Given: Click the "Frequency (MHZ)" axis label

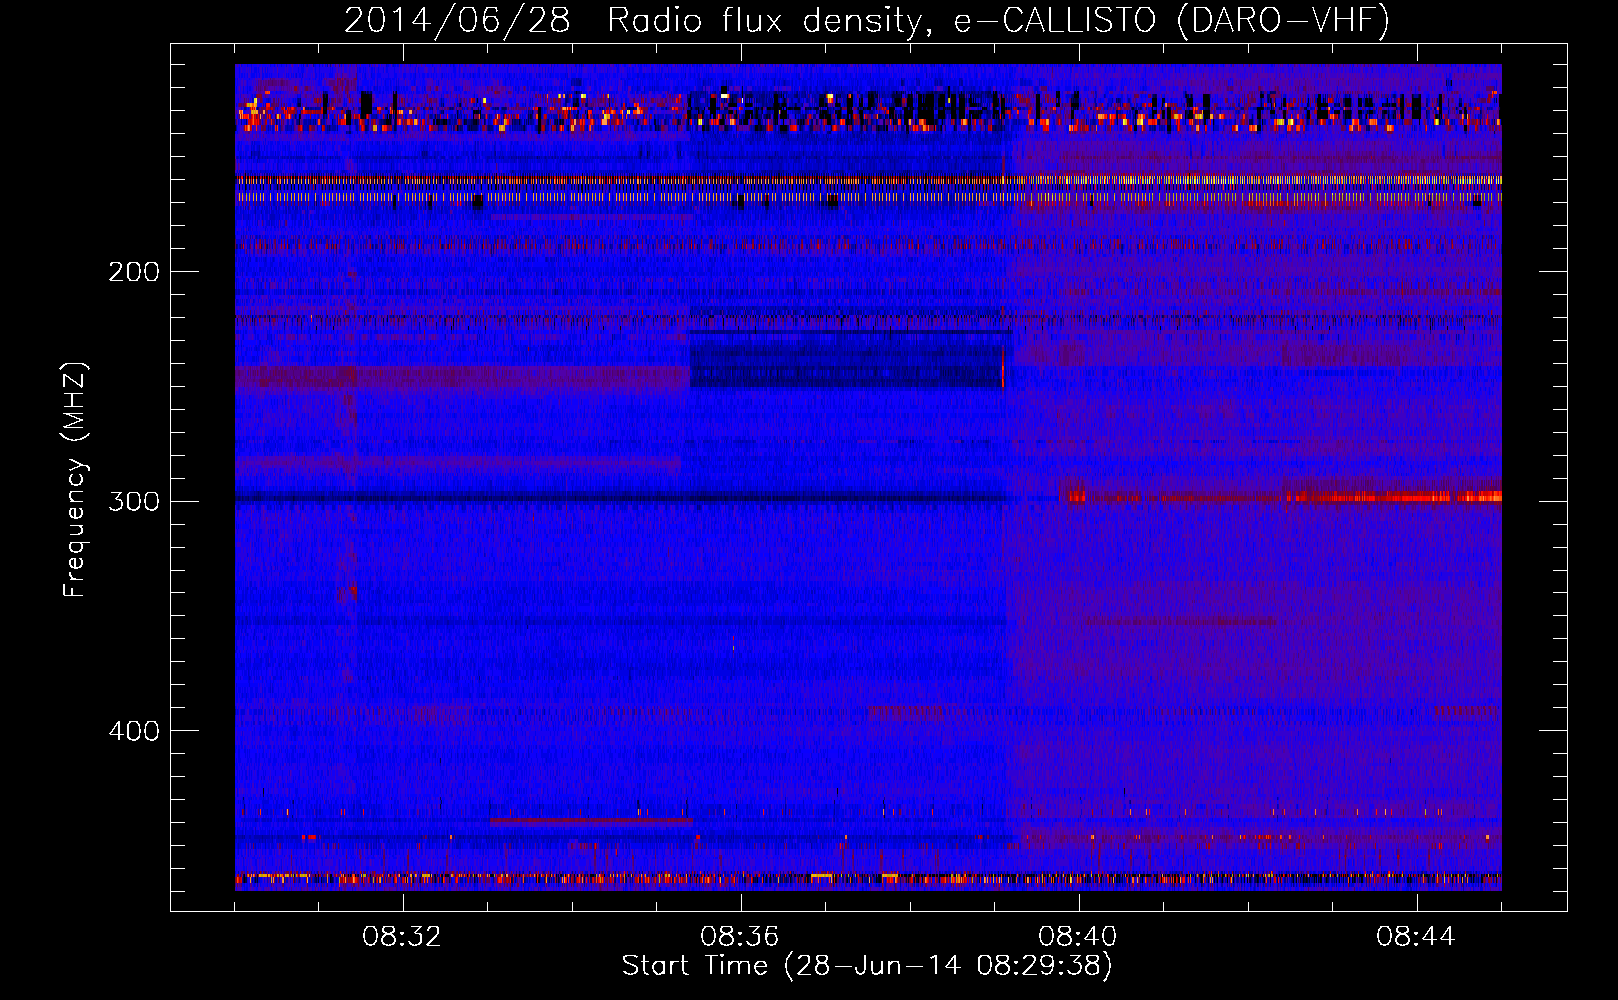Looking at the screenshot, I should tap(76, 480).
